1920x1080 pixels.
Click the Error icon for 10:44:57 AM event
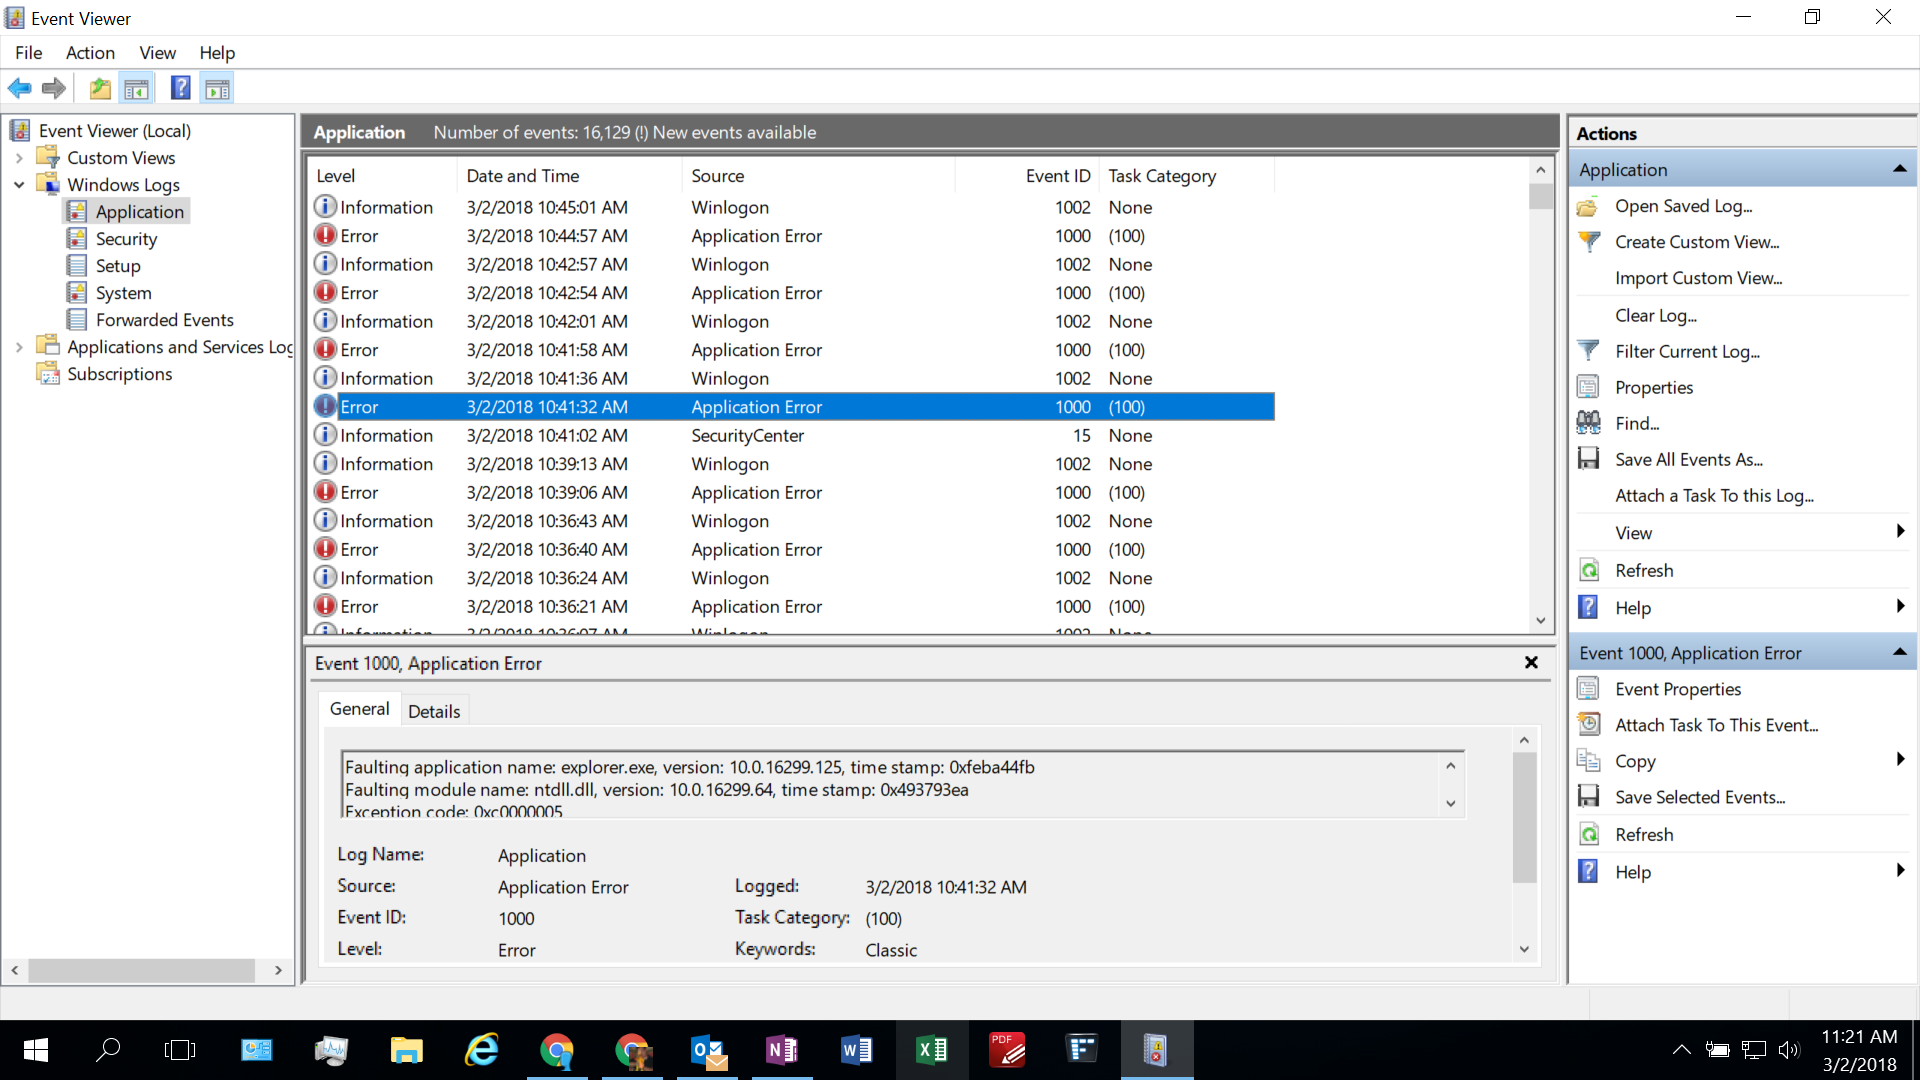tap(325, 235)
